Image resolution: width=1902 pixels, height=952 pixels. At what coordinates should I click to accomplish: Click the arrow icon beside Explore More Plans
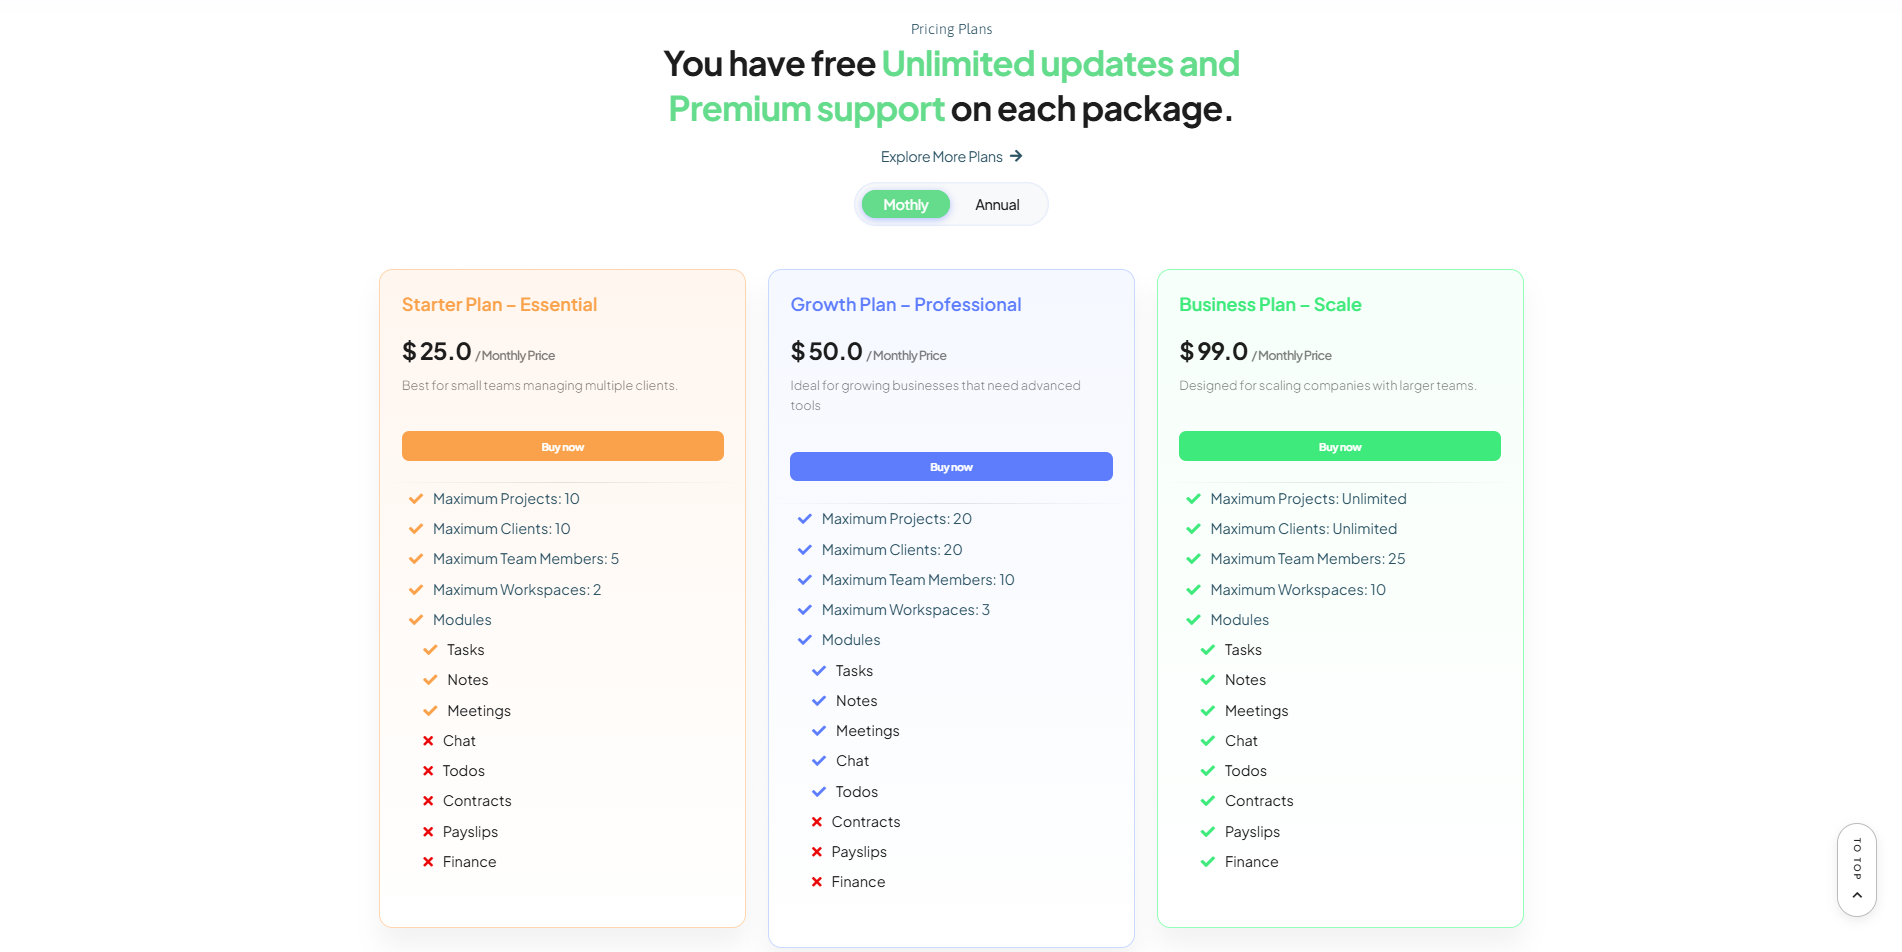point(1016,156)
